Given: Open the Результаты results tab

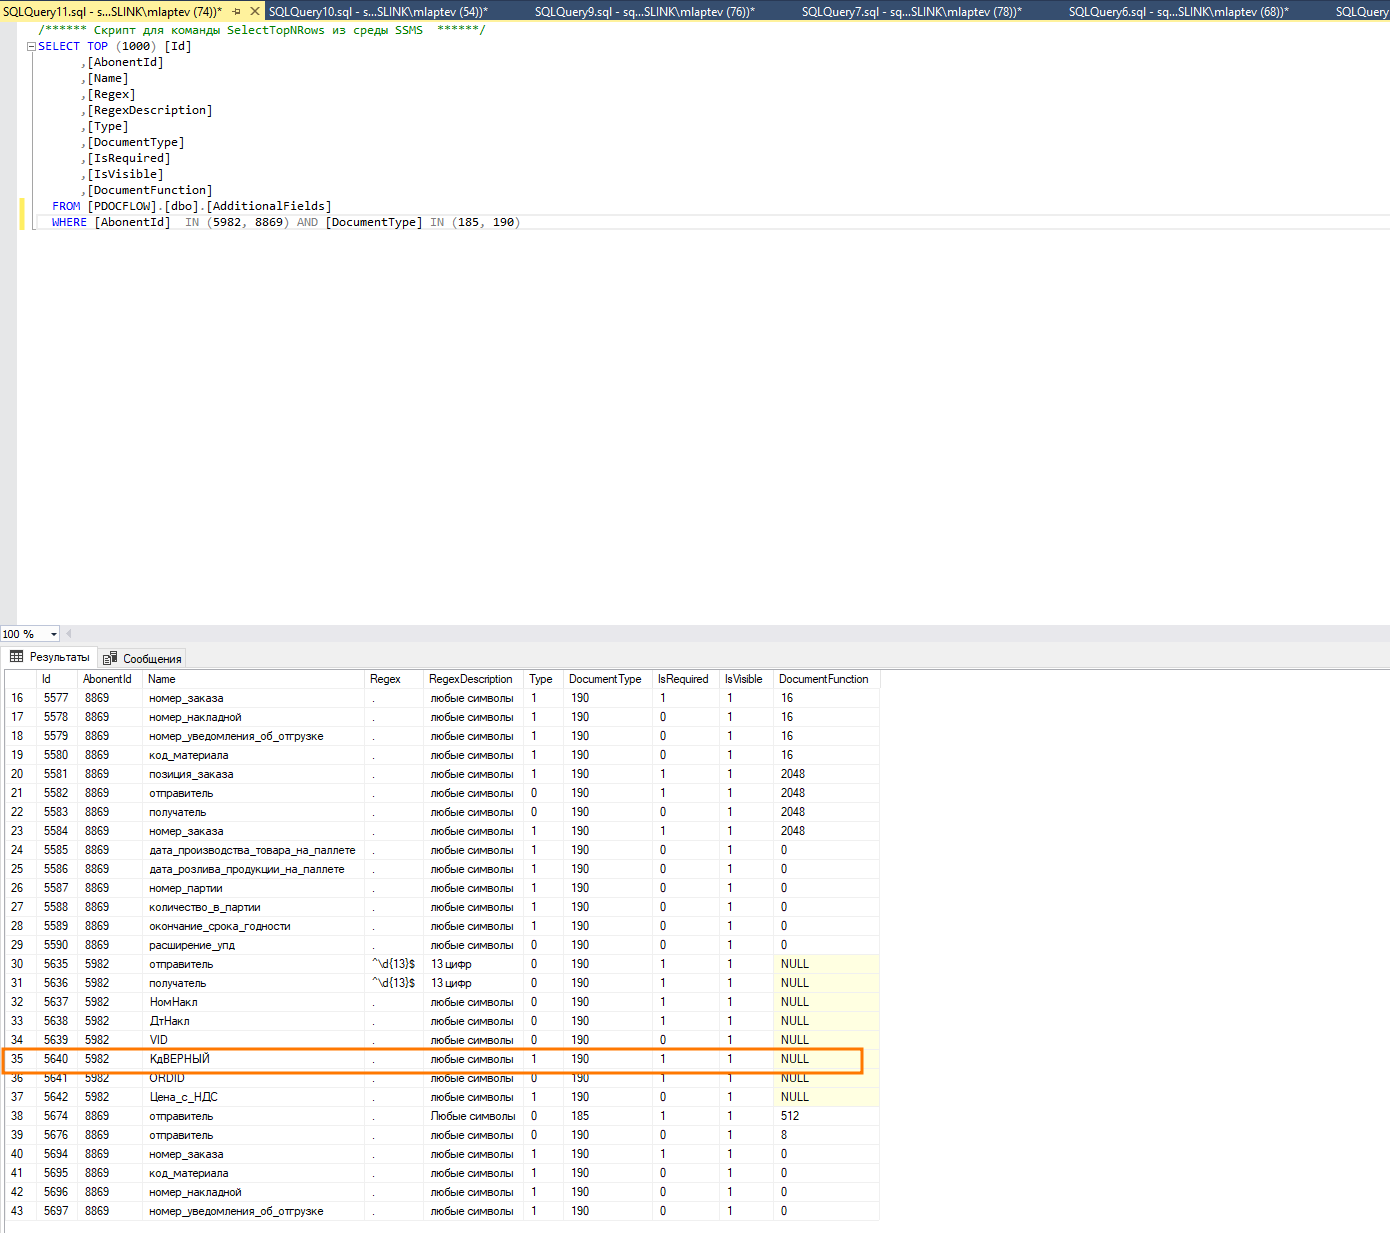Looking at the screenshot, I should 50,657.
